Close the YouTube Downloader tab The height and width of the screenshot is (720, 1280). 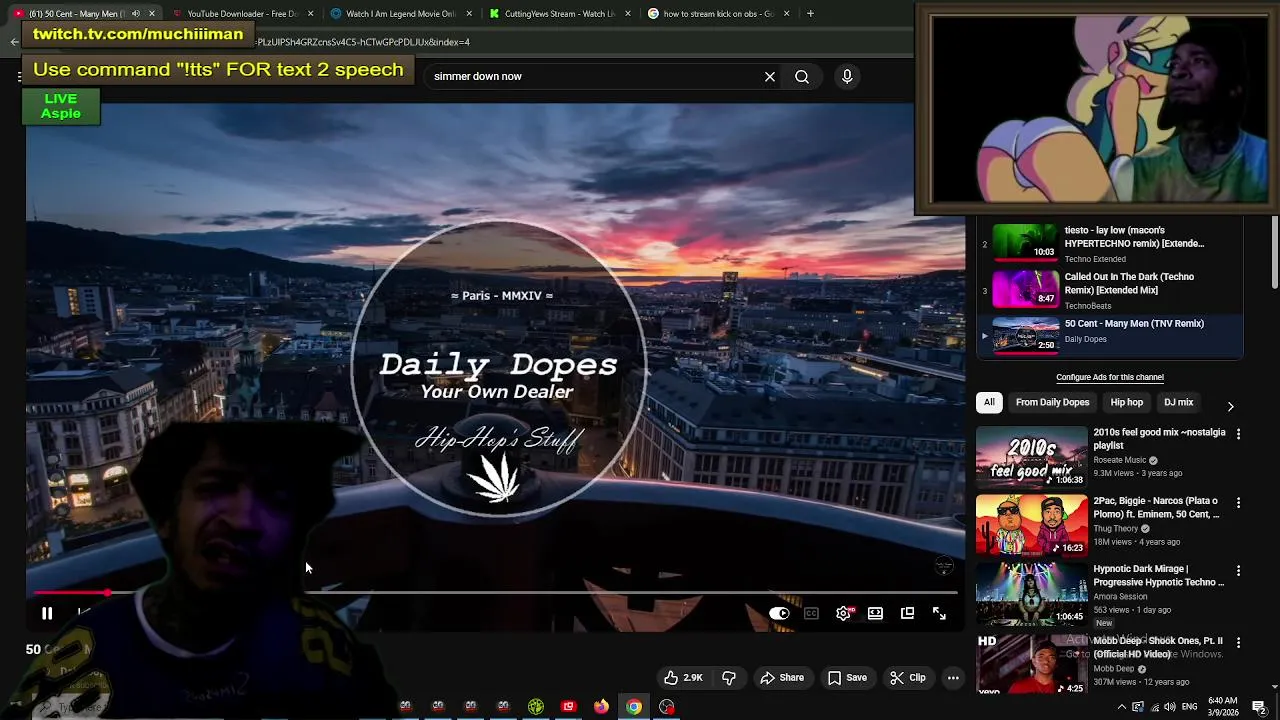pyautogui.click(x=311, y=14)
